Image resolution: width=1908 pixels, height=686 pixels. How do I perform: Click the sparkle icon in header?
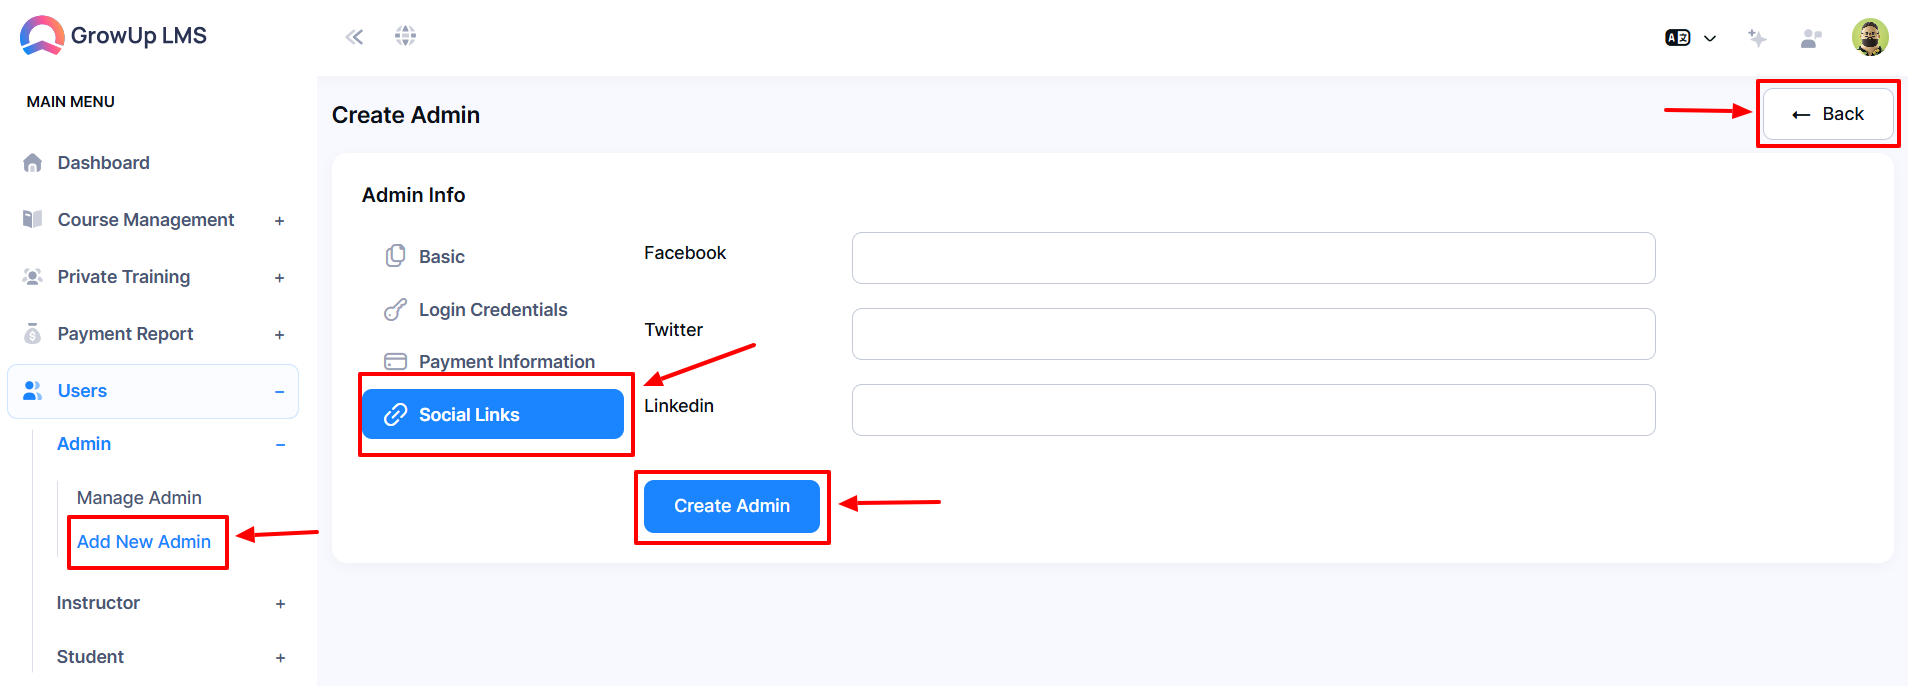pos(1757,38)
